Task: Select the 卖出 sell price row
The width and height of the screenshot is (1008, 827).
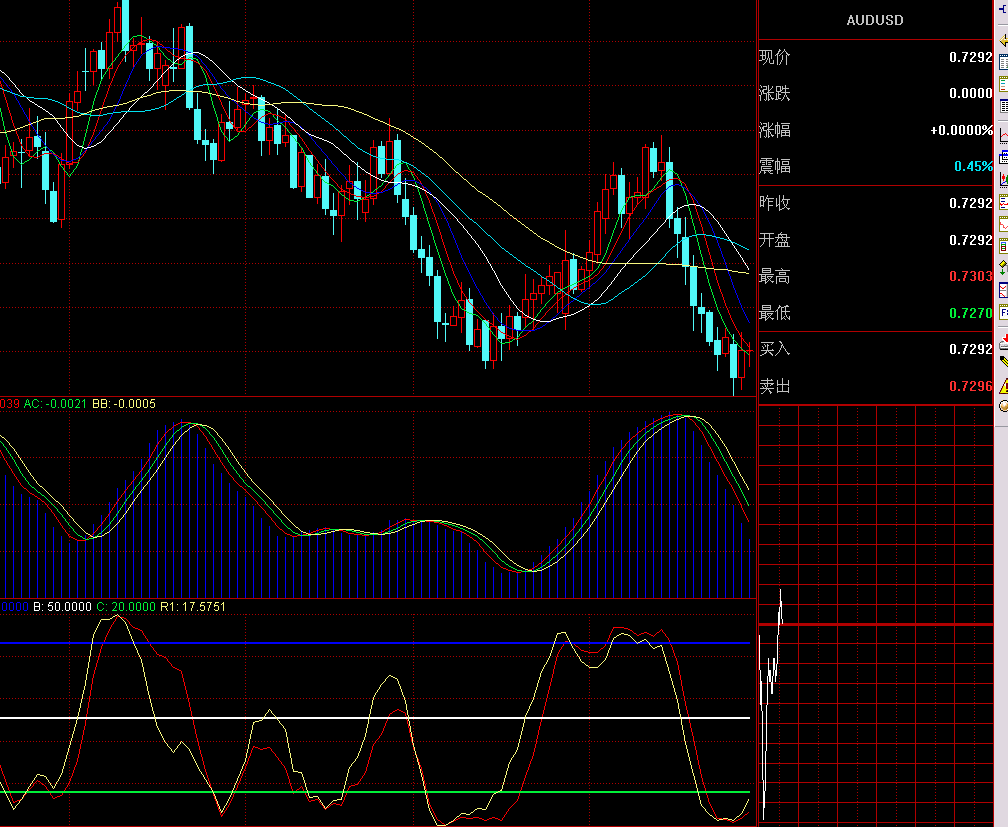Action: pos(875,386)
